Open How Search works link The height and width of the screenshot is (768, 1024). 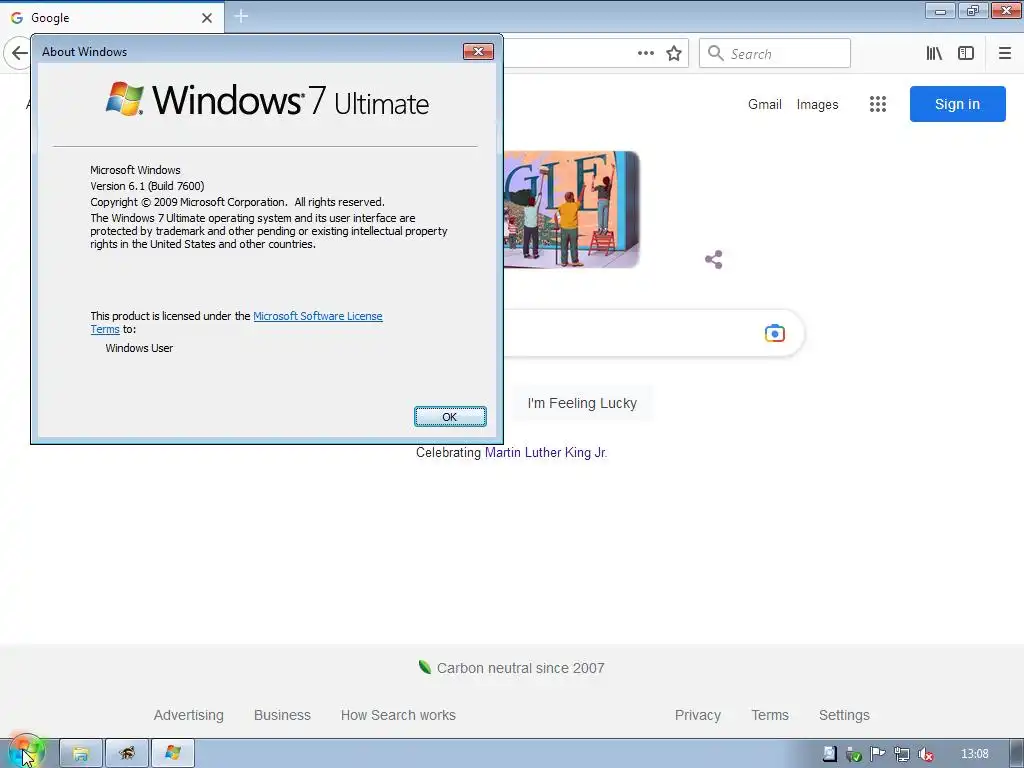click(398, 715)
